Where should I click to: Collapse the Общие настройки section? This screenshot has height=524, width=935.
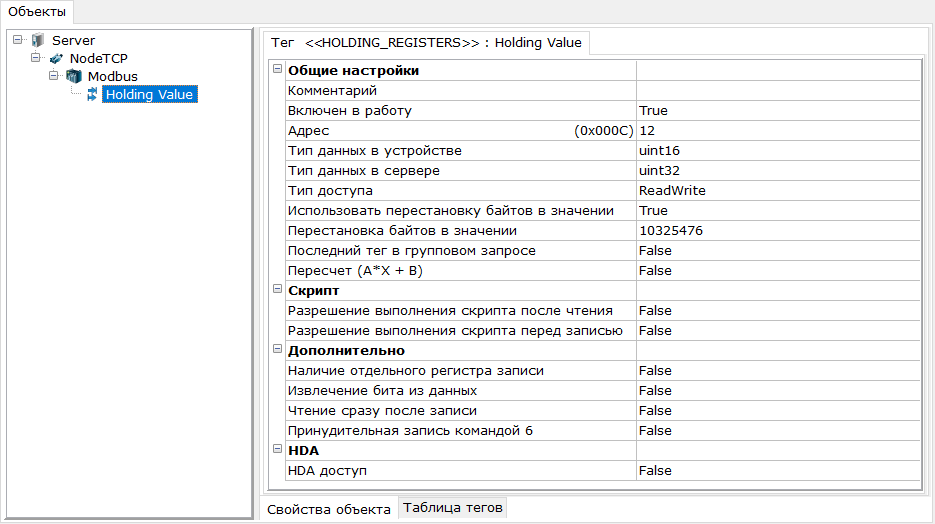coord(277,69)
